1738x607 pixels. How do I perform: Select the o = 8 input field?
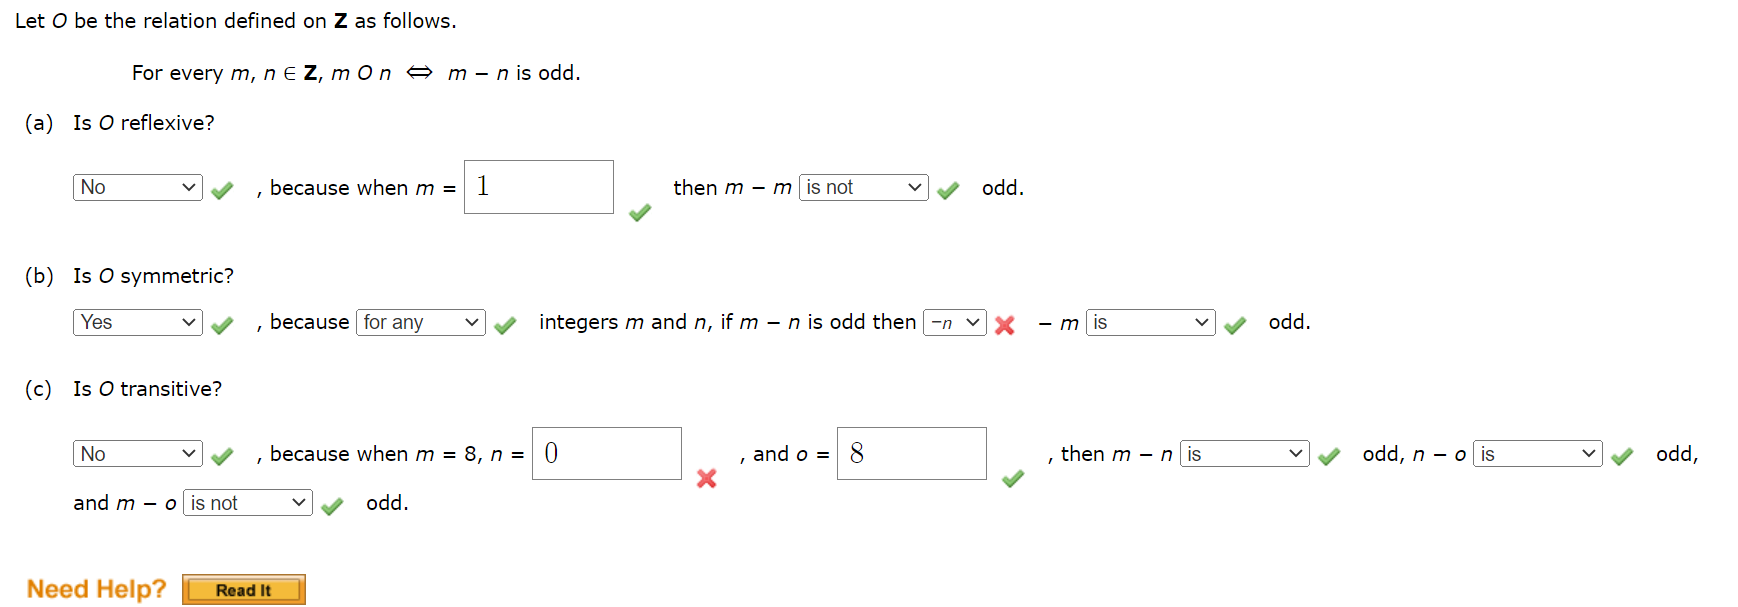911,453
